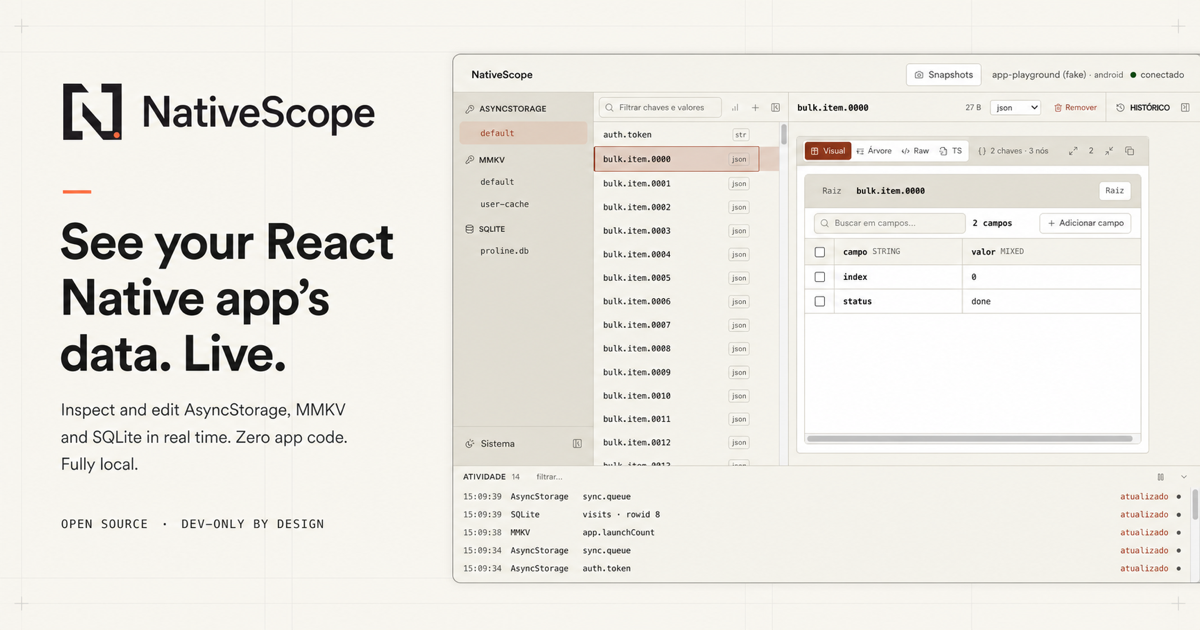
Task: Click the conectado status indicator
Action: pyautogui.click(x=1157, y=75)
